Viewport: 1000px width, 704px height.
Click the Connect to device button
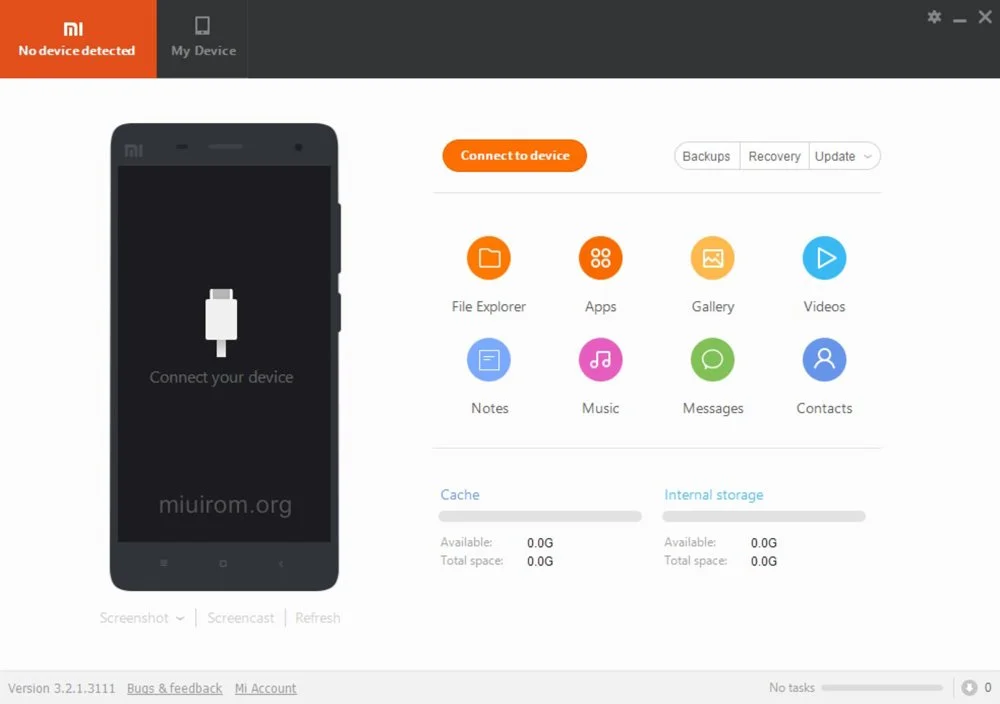tap(515, 156)
